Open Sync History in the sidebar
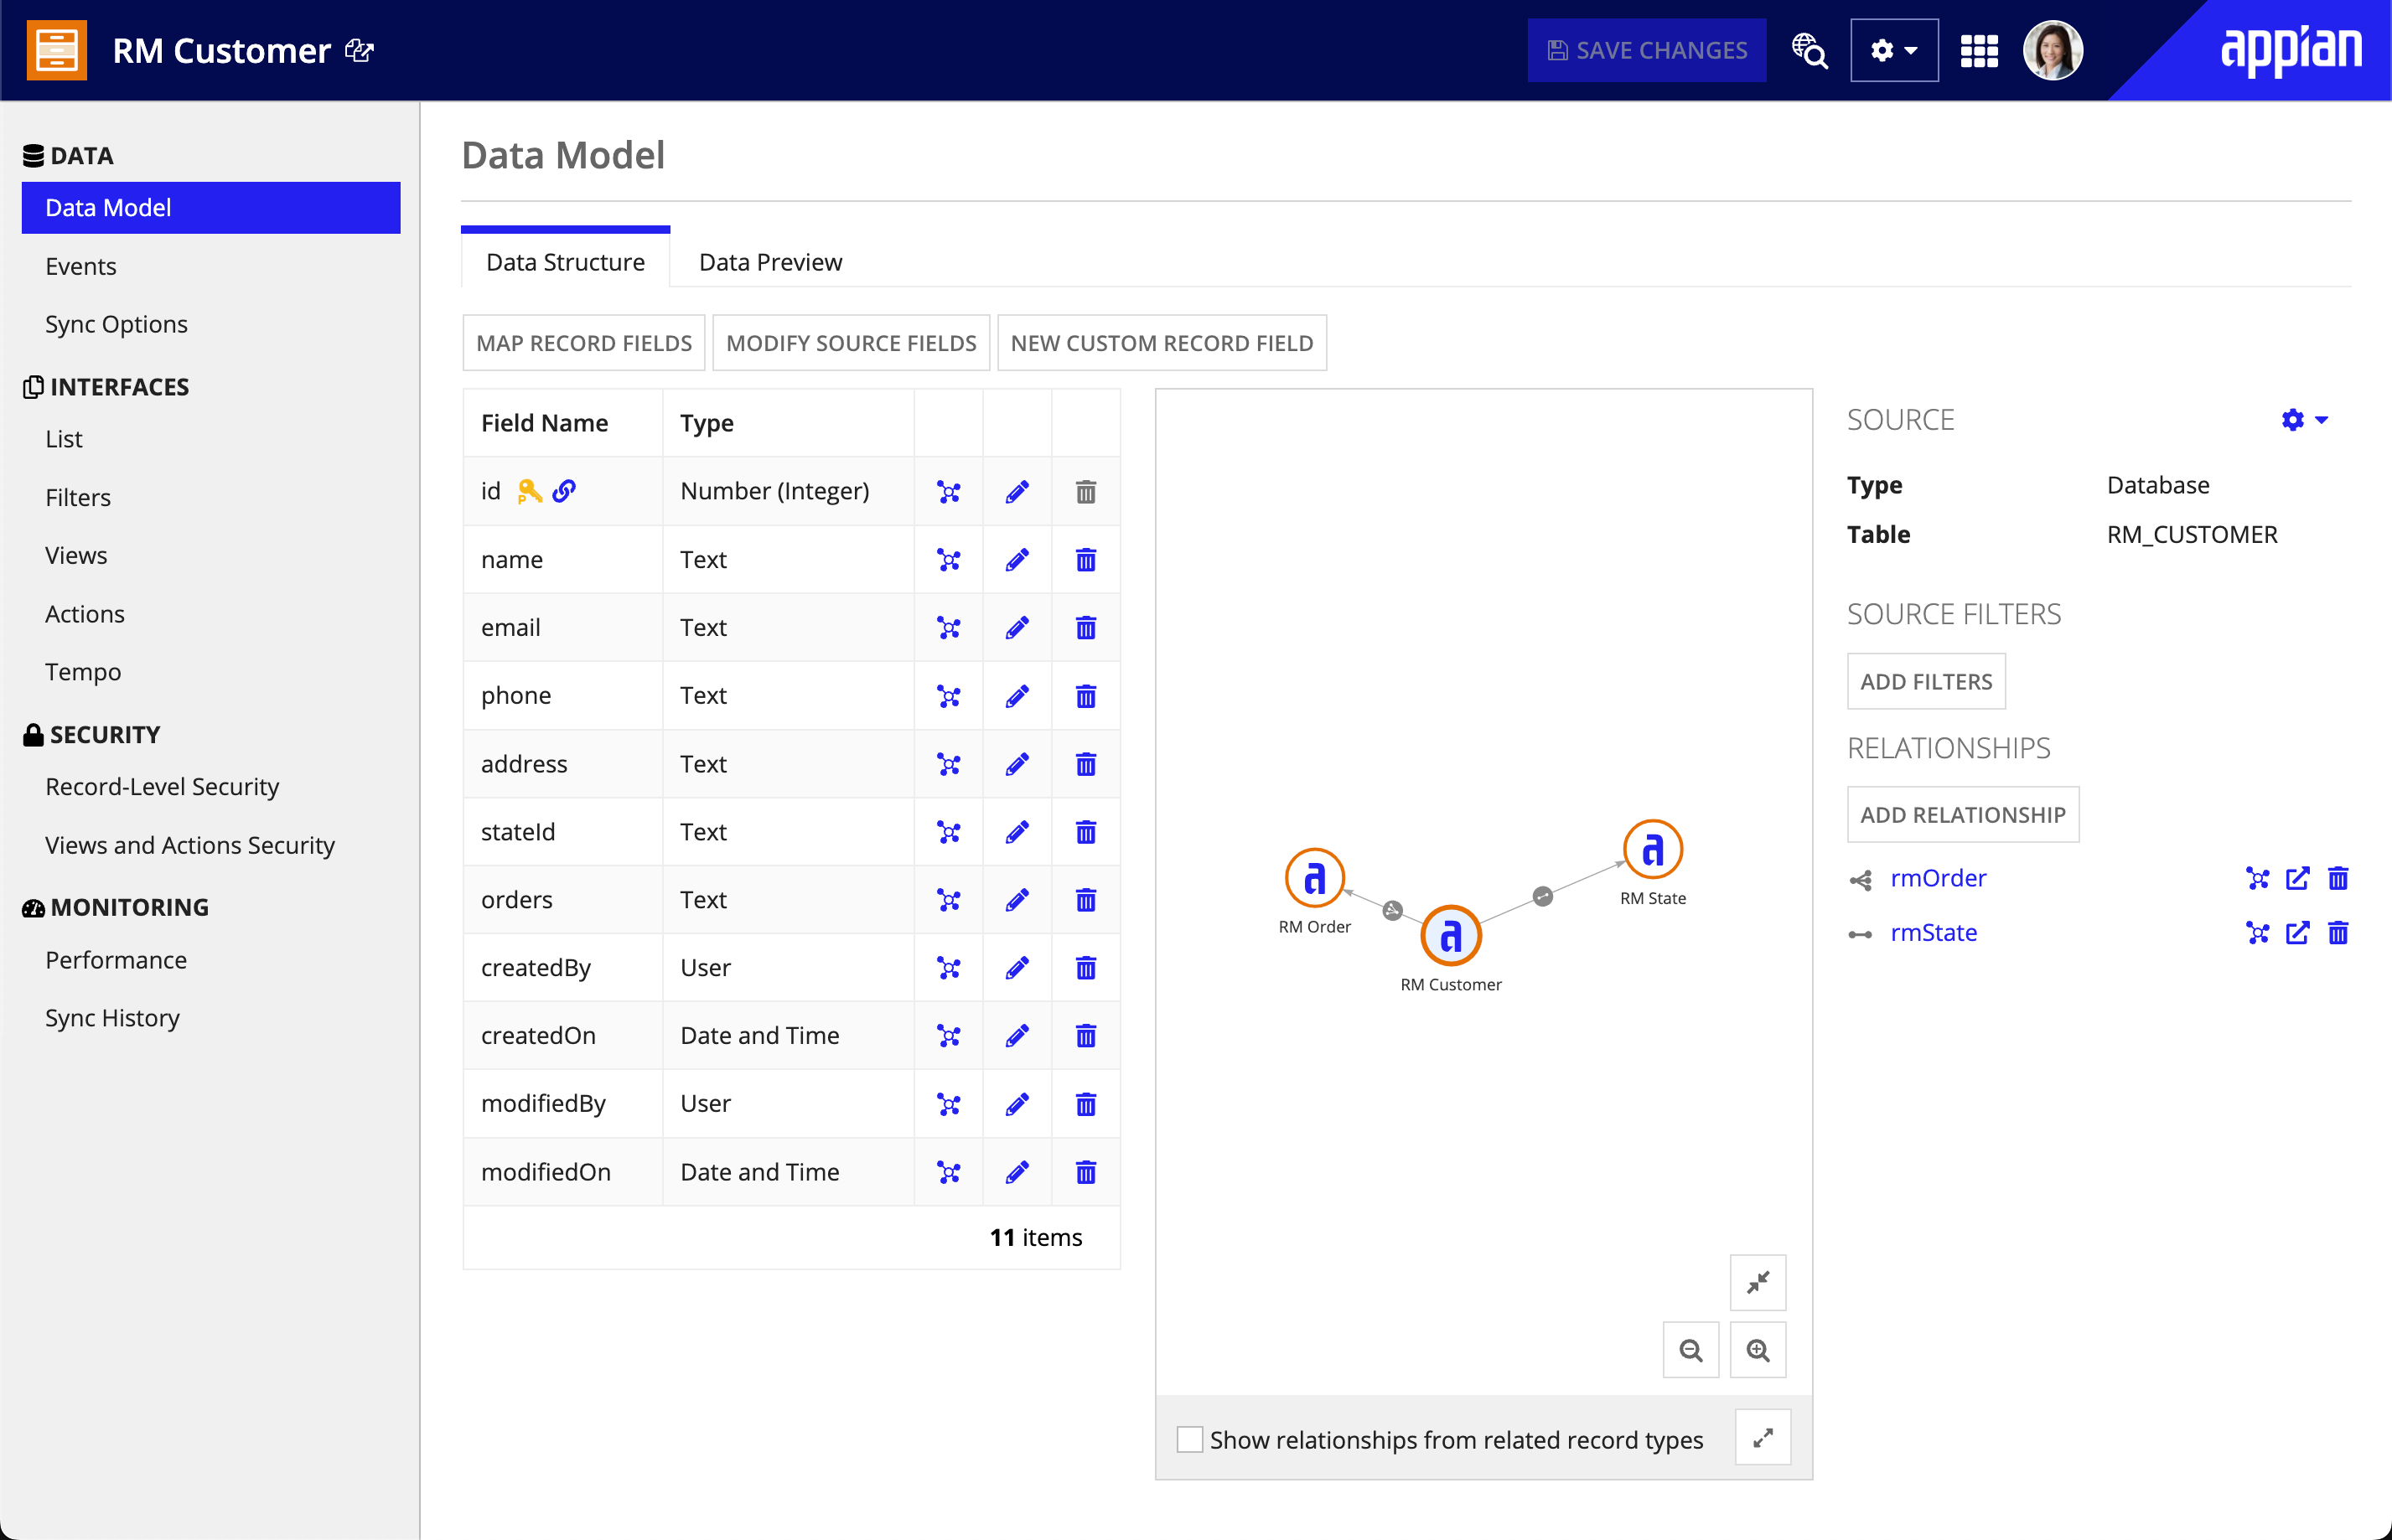This screenshot has height=1540, width=2392. tap(112, 1018)
